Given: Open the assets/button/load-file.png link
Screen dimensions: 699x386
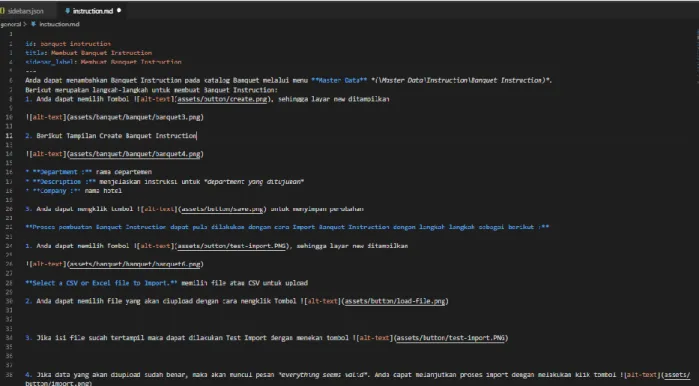Looking at the screenshot, I should [395, 301].
